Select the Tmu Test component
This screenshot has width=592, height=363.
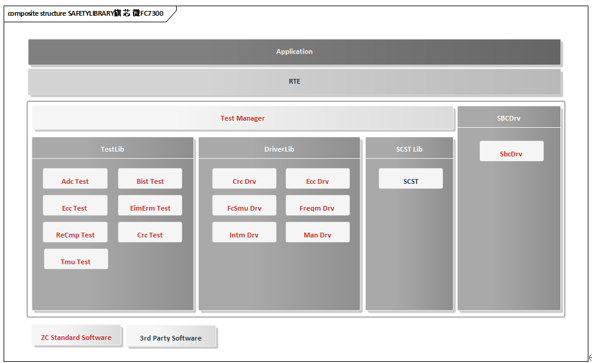[x=76, y=259]
